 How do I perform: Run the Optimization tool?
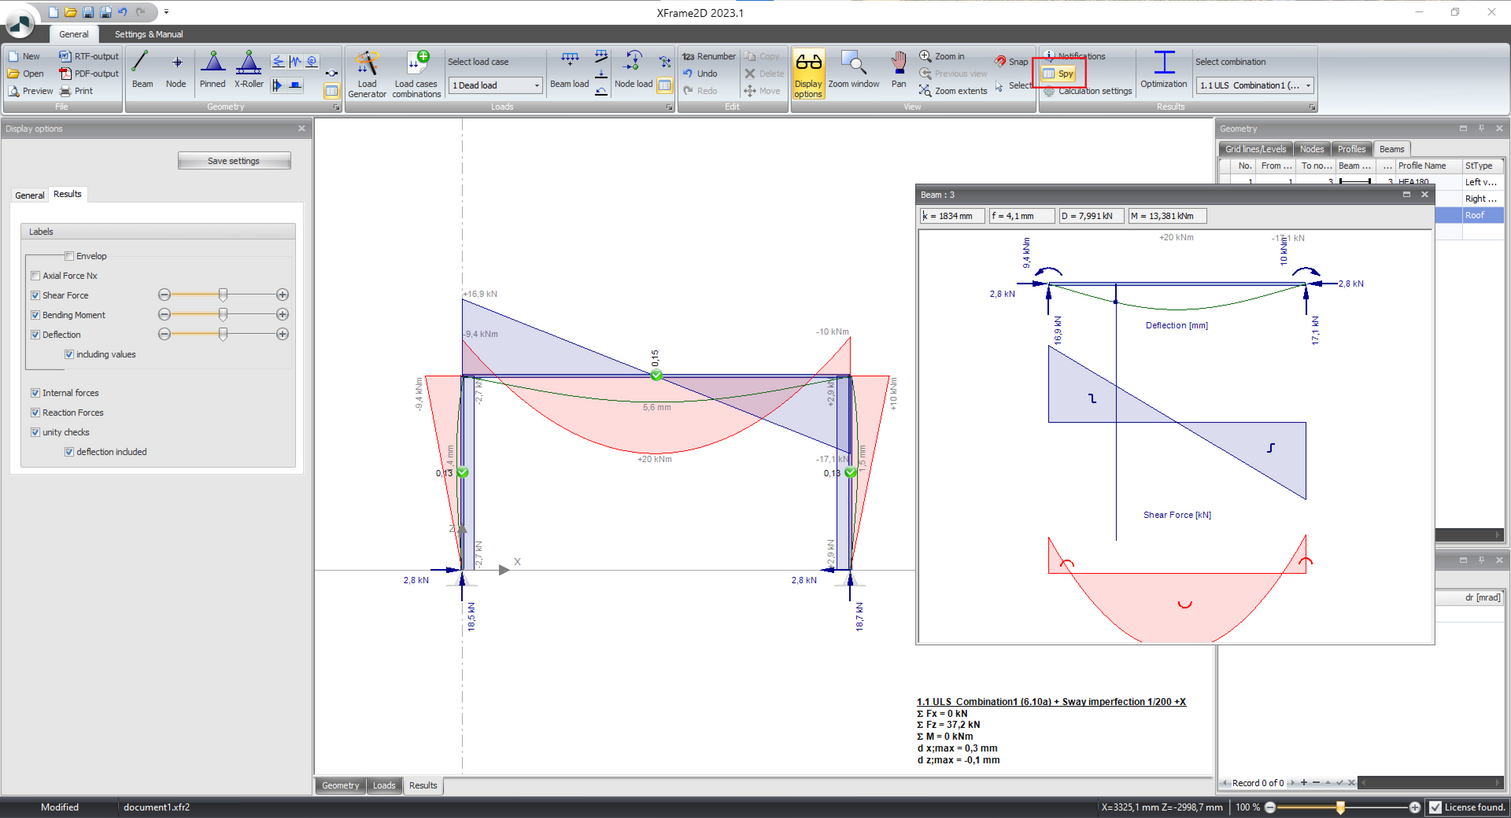point(1163,70)
